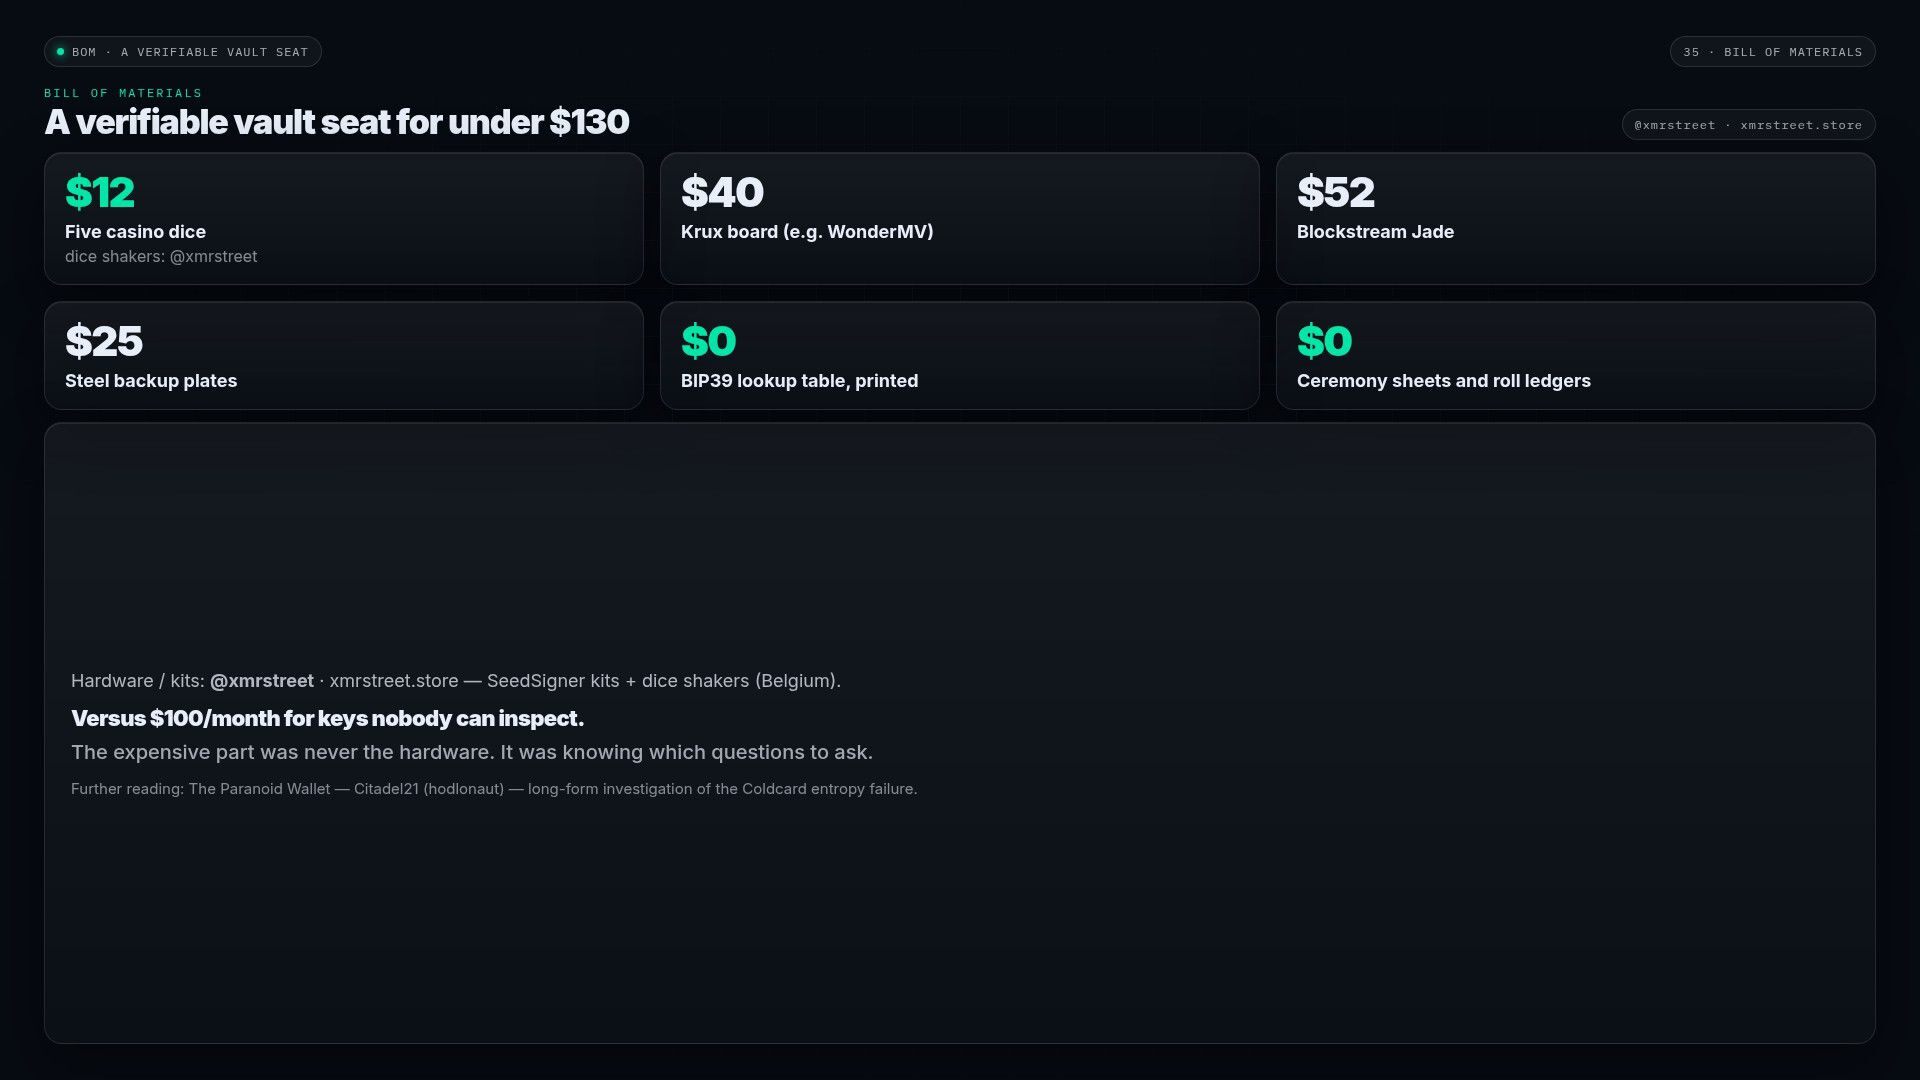This screenshot has height=1080, width=1920.
Task: Select the BOM · A Verifiable Vault Seat badge
Action: tap(183, 52)
